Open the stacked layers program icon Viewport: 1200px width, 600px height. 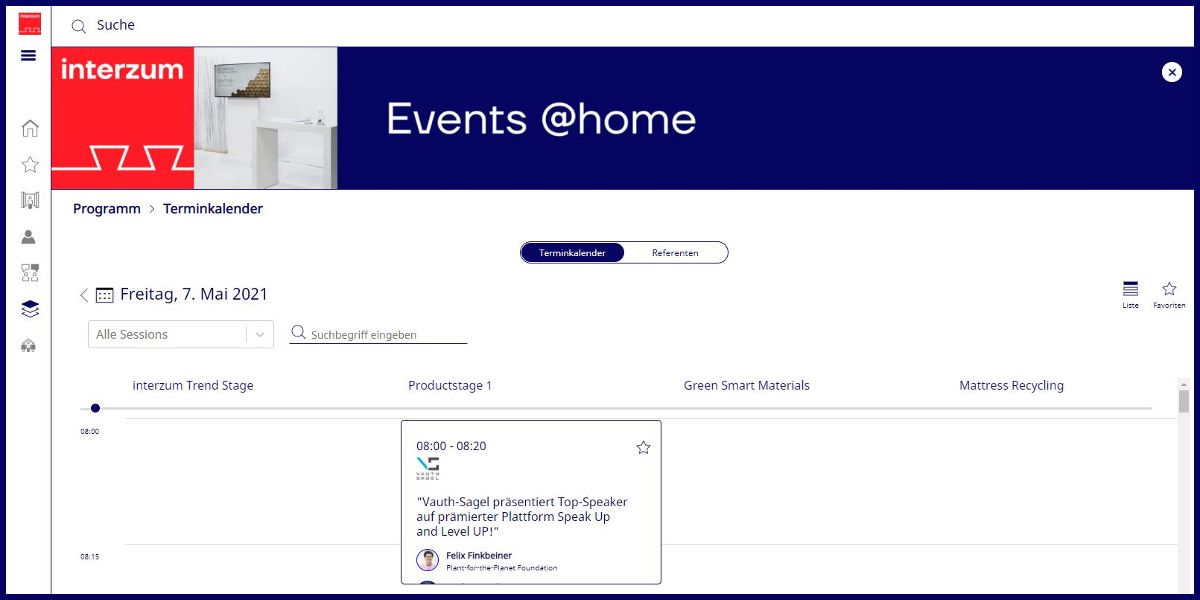[30, 309]
